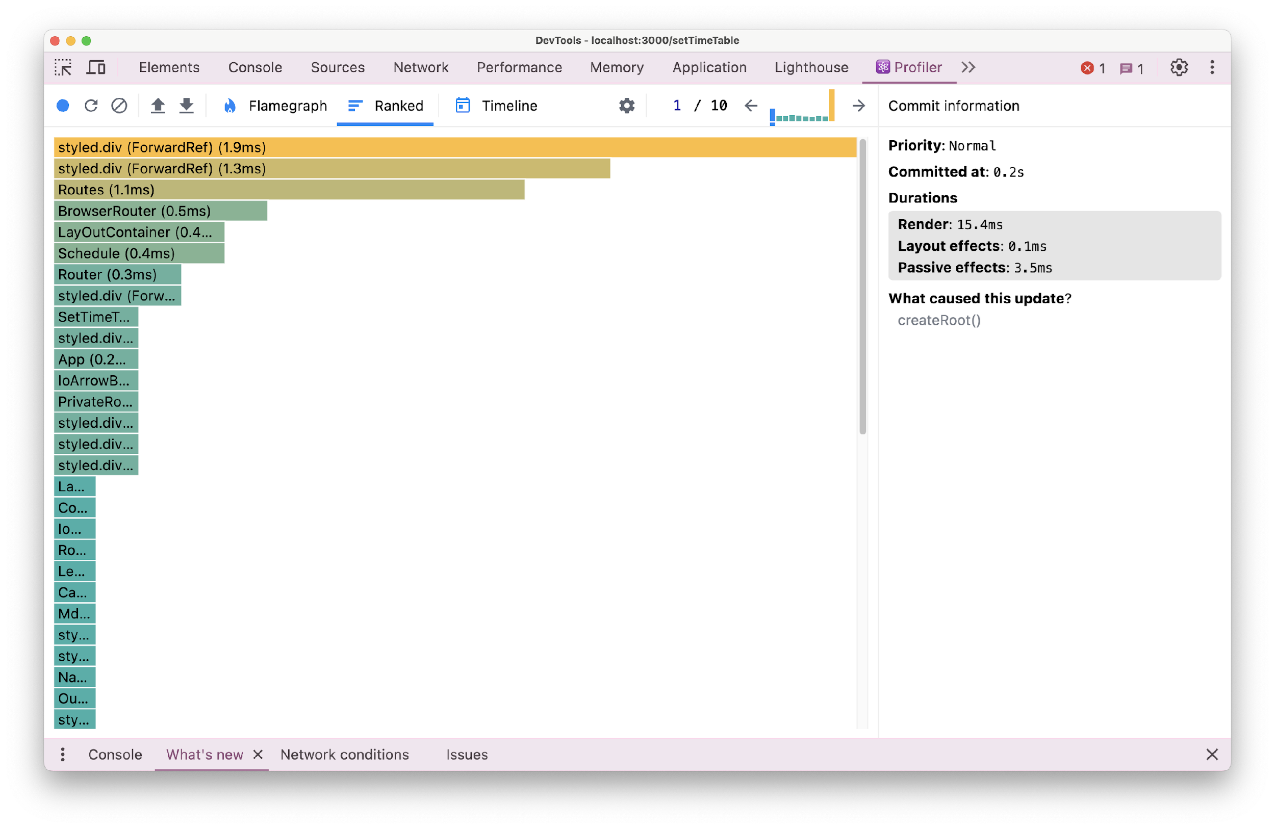Select the SetTimeT... component bar
Image resolution: width=1275 pixels, height=829 pixels.
[x=96, y=317]
